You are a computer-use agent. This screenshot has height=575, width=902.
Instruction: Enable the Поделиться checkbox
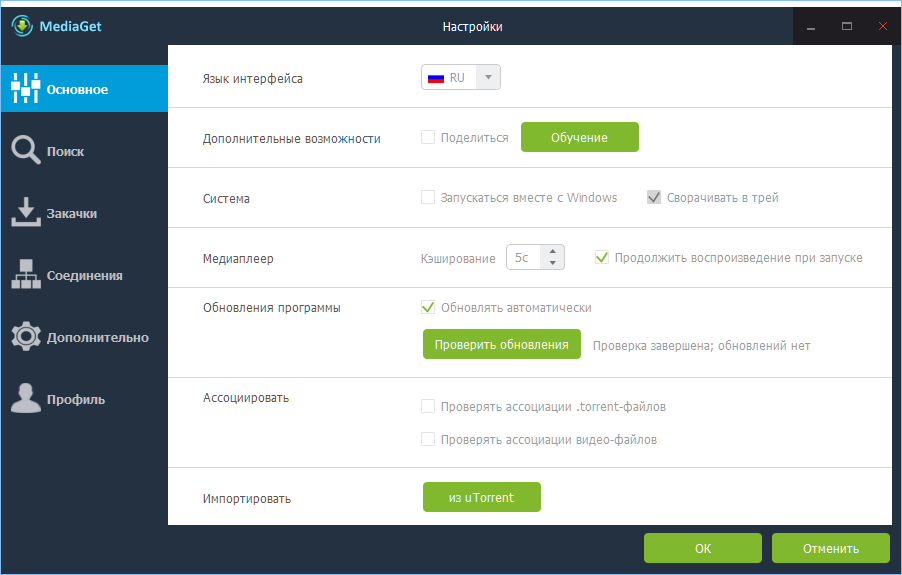coord(428,137)
